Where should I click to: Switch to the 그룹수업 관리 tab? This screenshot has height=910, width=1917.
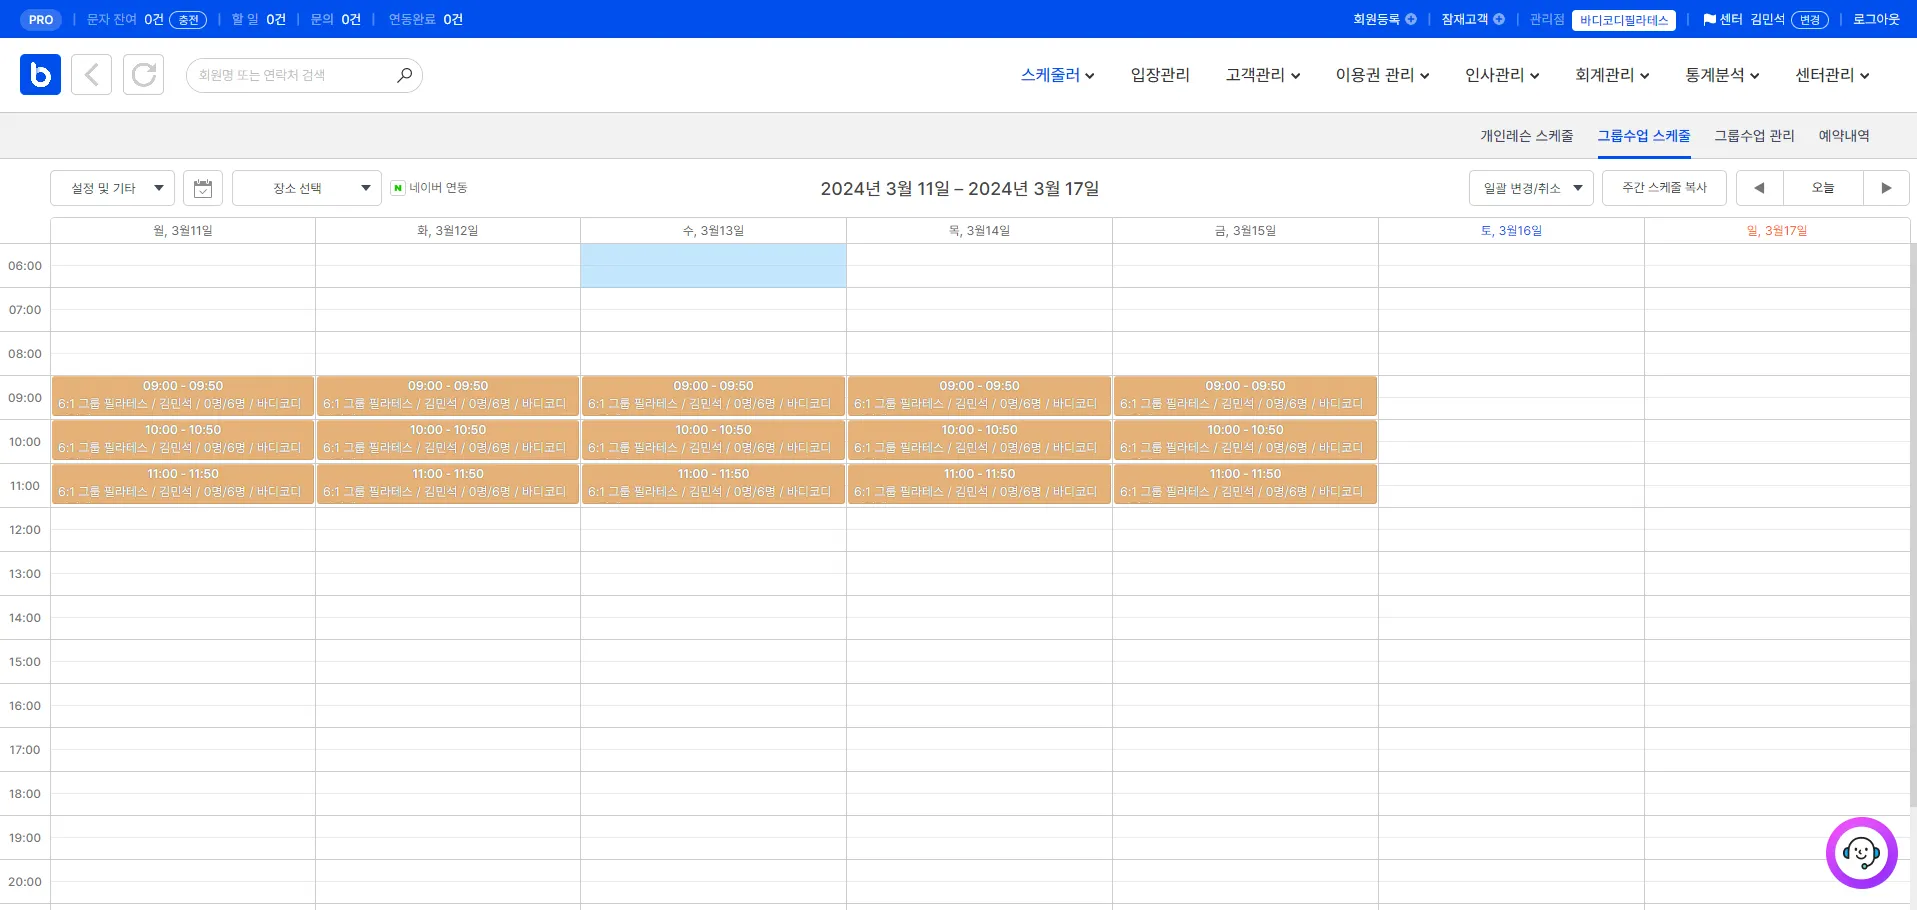coord(1754,136)
